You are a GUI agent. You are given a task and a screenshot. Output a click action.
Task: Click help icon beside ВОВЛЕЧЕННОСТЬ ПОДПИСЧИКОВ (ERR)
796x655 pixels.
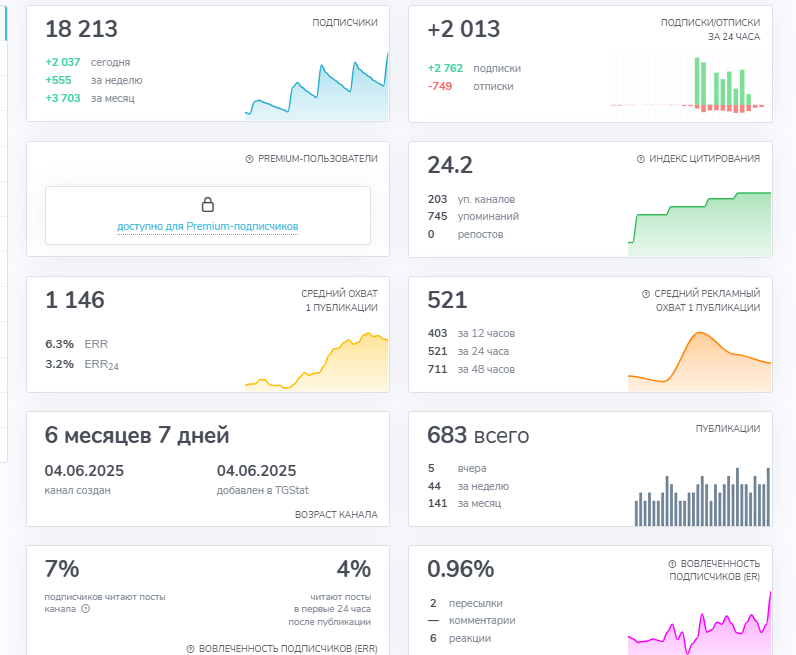(x=190, y=649)
